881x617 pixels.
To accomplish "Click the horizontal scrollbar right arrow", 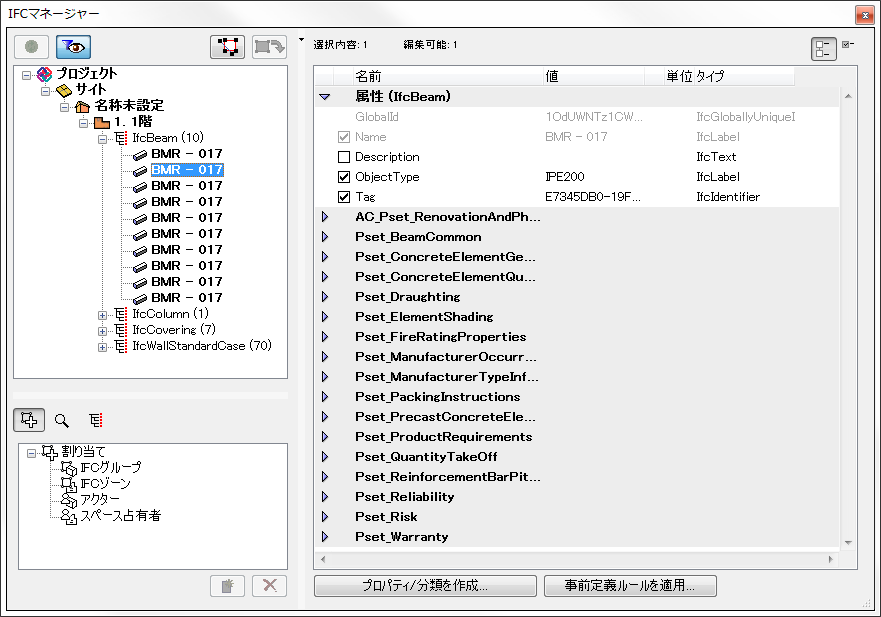I will click(830, 559).
